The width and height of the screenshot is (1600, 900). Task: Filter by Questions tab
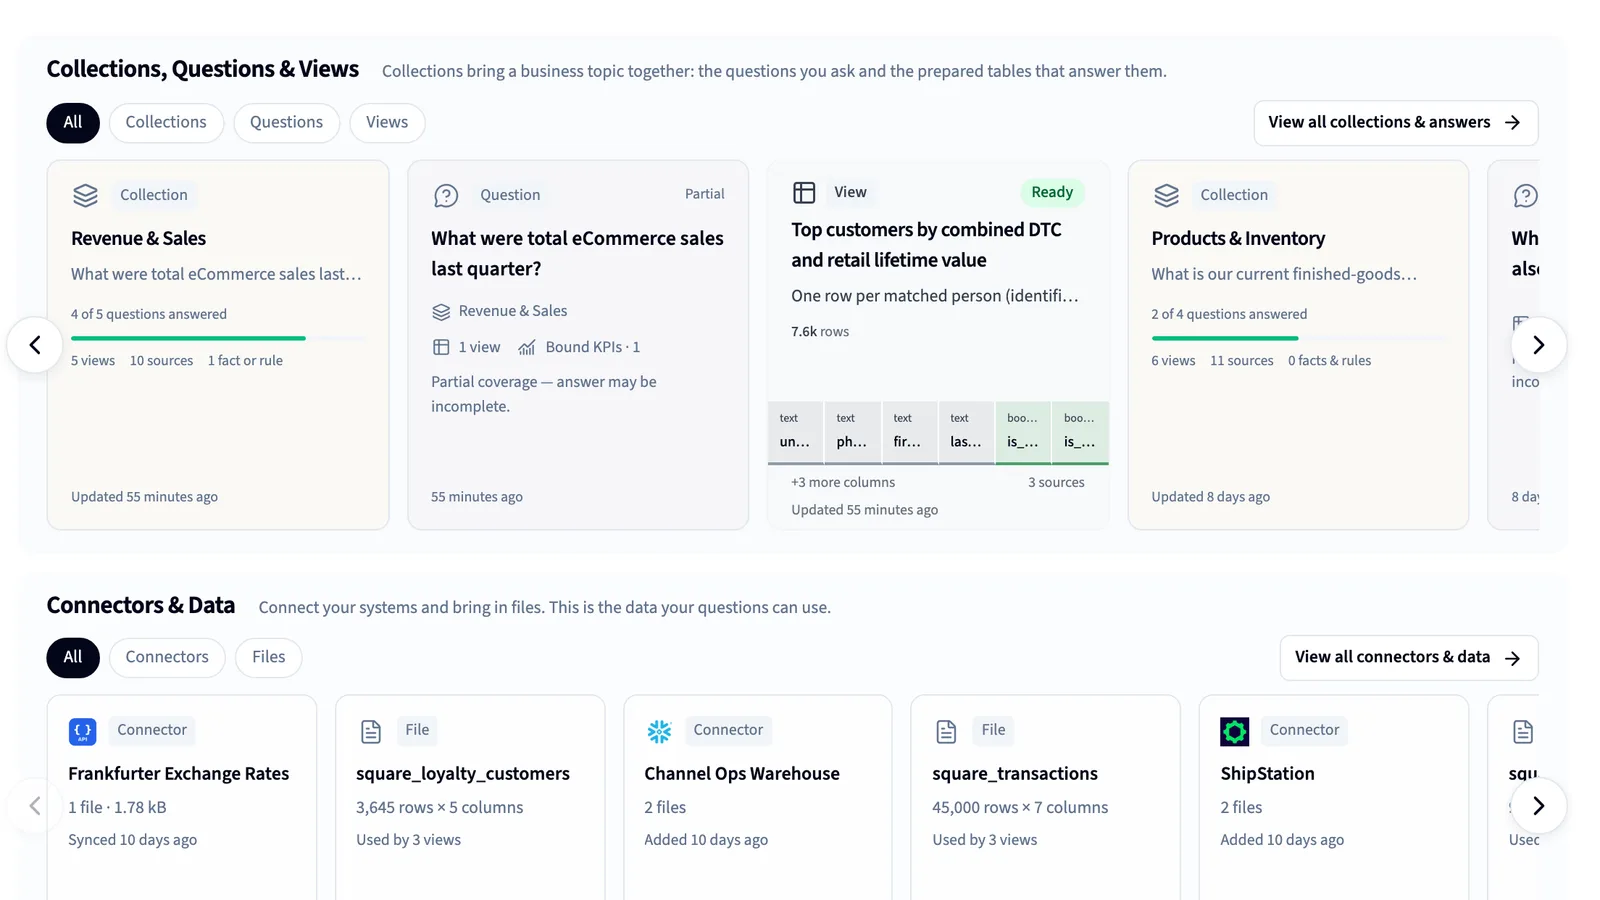click(x=286, y=122)
